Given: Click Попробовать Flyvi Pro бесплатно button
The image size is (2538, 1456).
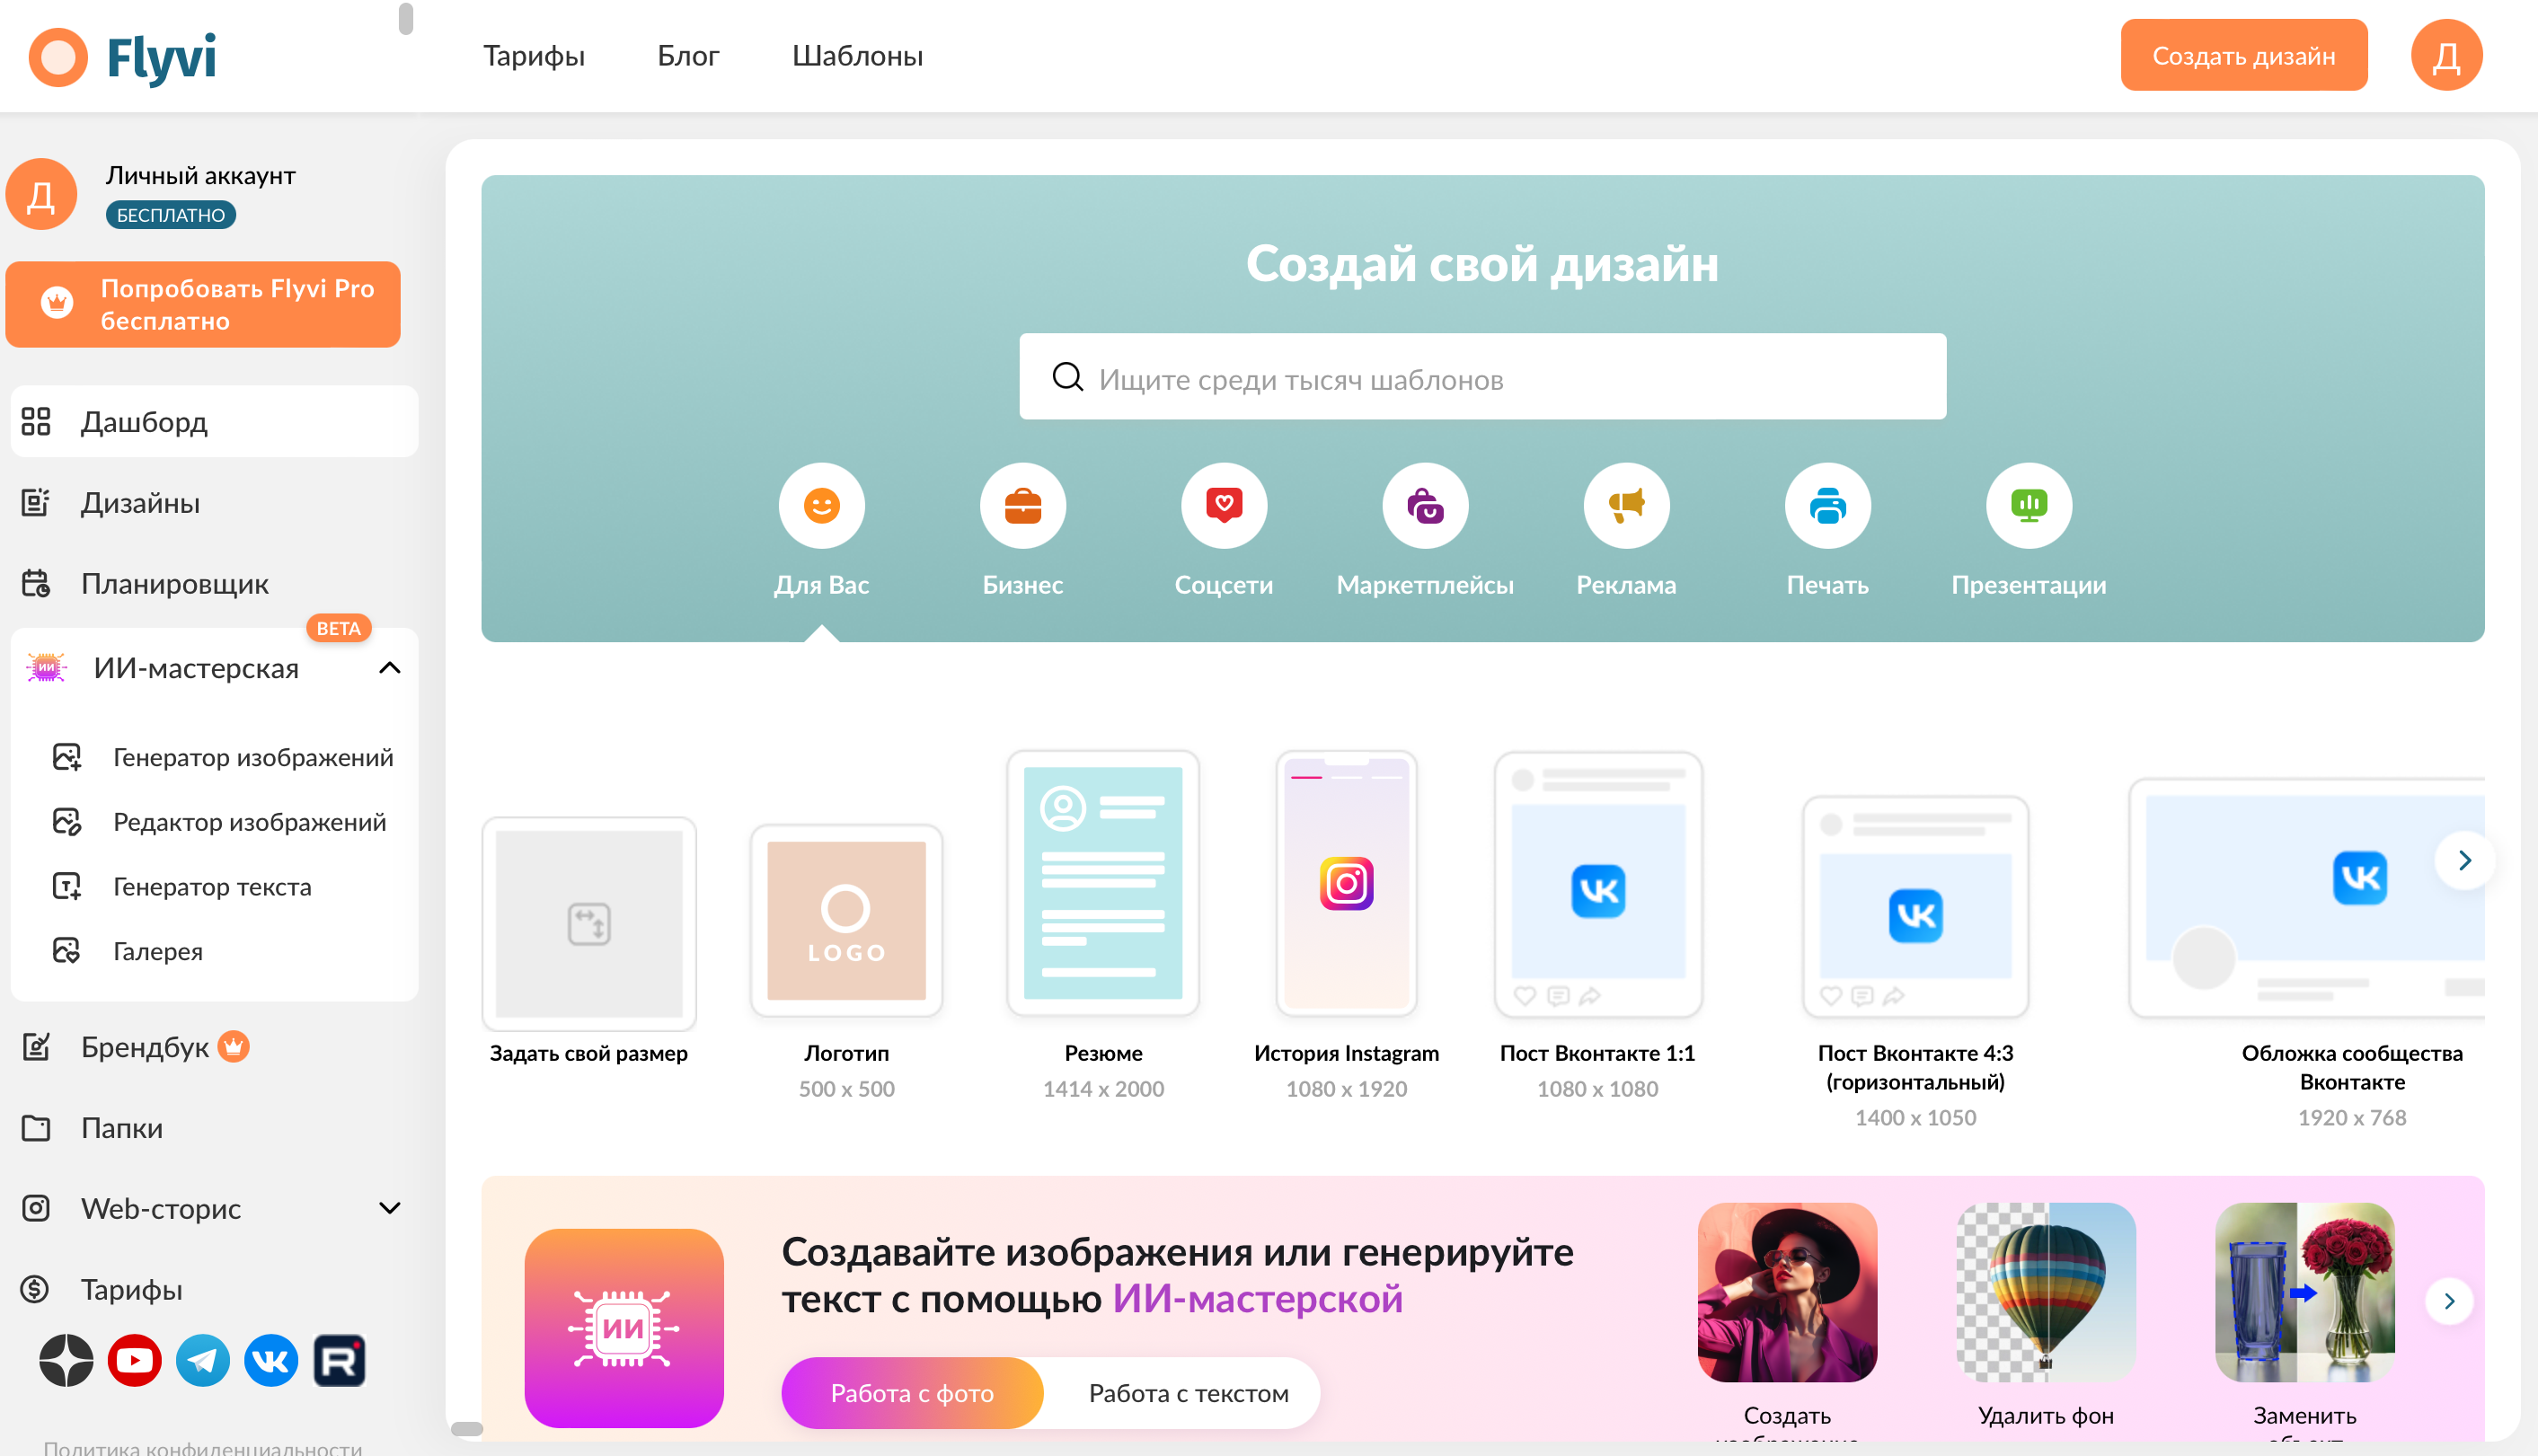Looking at the screenshot, I should [203, 305].
